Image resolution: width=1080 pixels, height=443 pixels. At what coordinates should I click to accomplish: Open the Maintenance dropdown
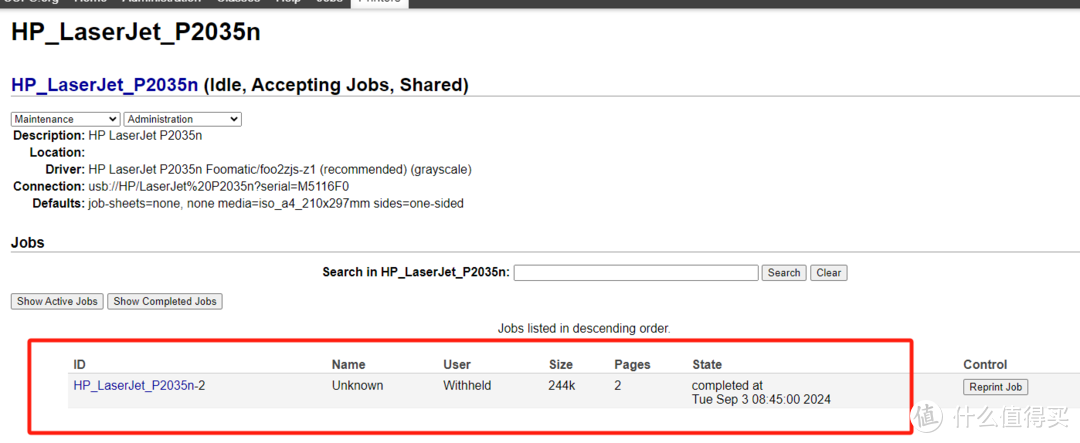[65, 119]
